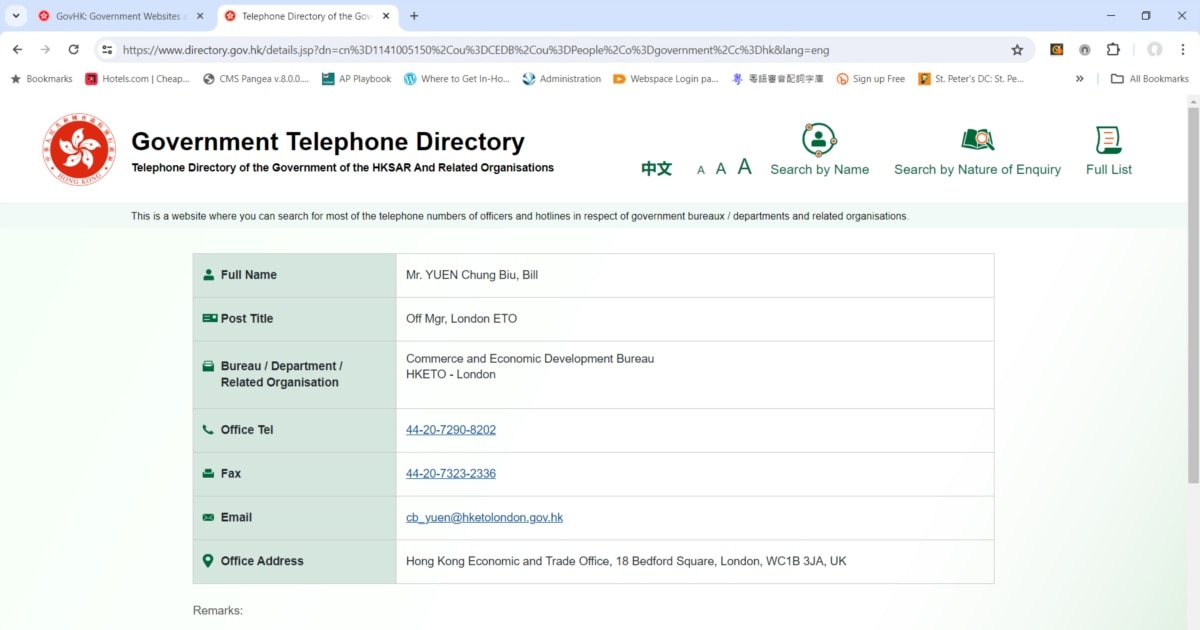The image size is (1200, 630).
Task: Open the Chrome extensions puzzle icon
Action: tap(1113, 50)
